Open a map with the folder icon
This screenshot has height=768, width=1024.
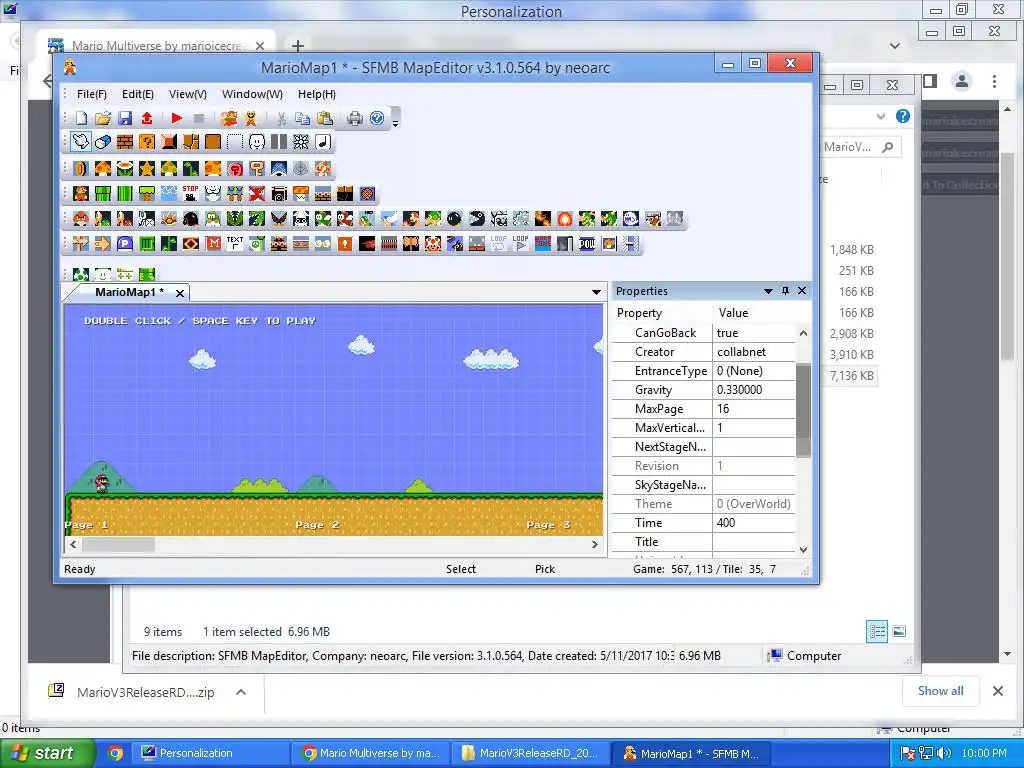tap(103, 118)
